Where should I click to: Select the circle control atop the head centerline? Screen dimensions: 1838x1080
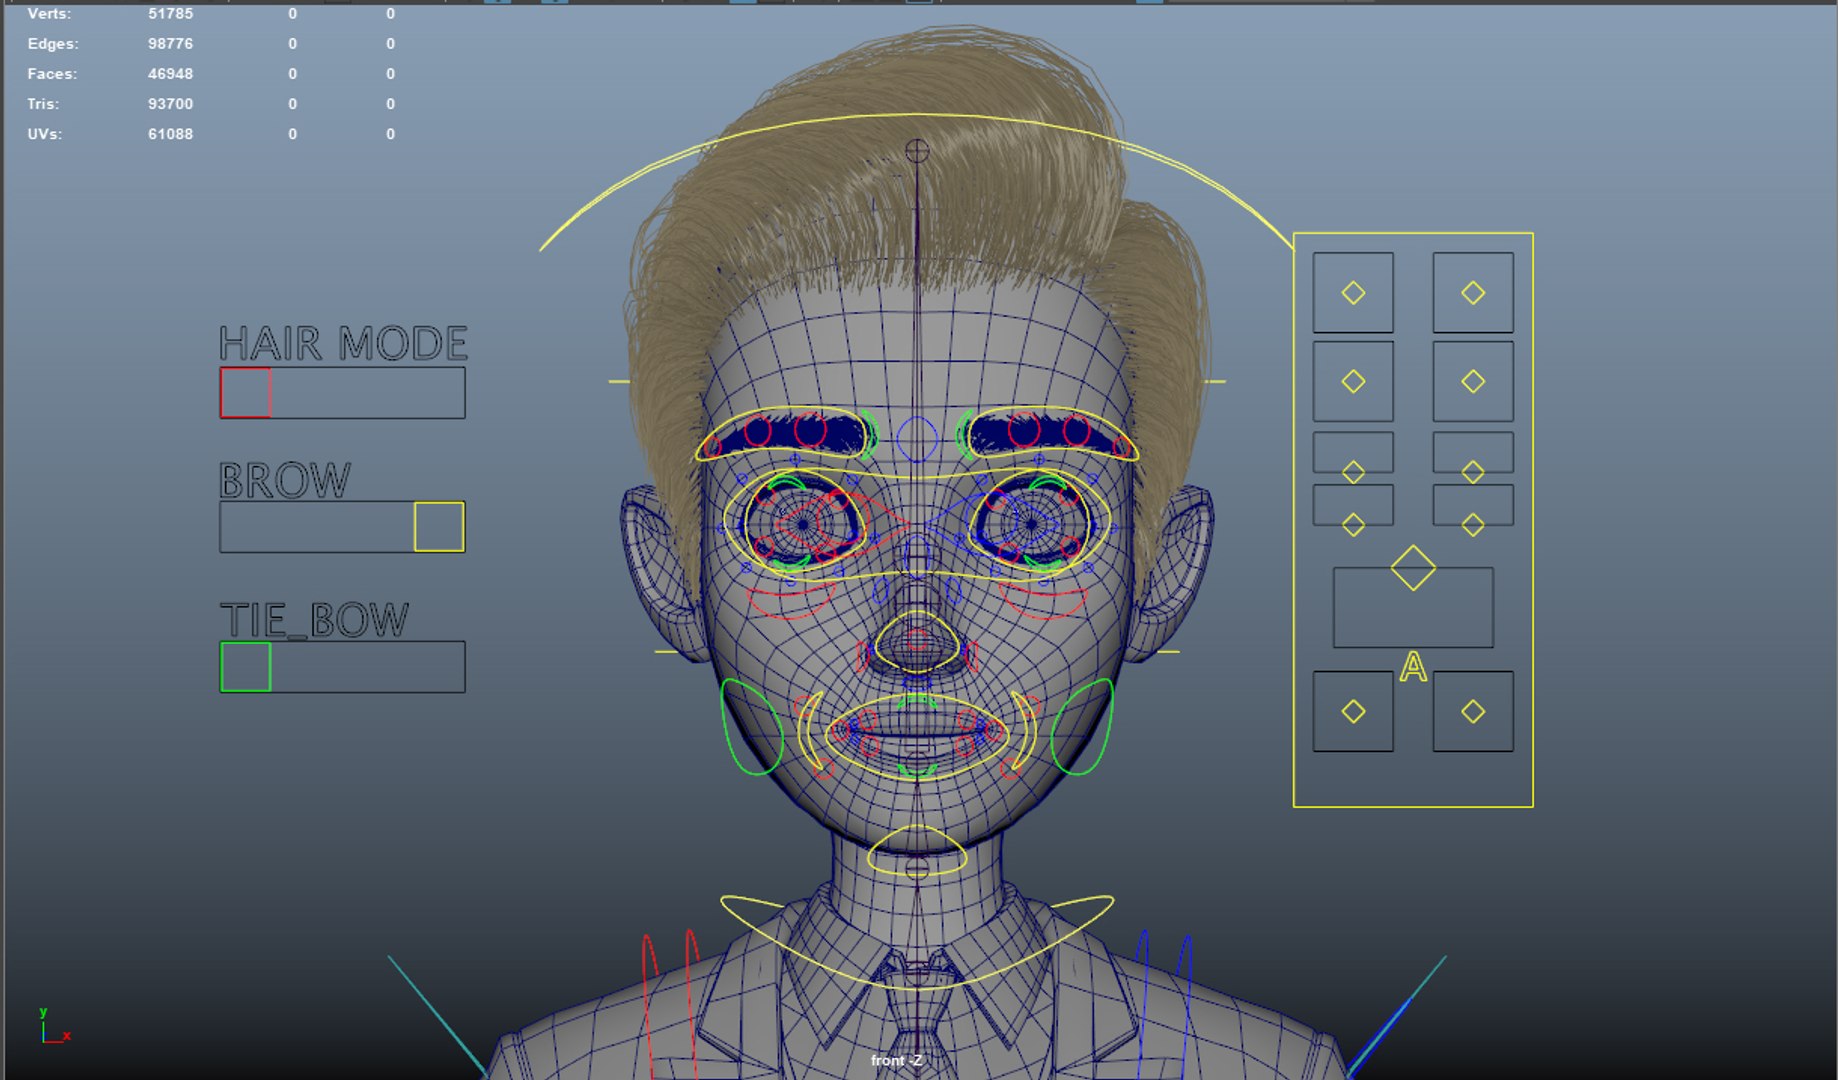(917, 151)
